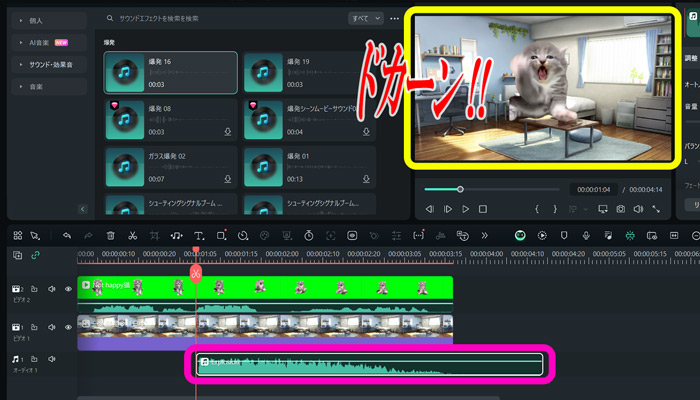The height and width of the screenshot is (400, 700).
Task: Lock the ビデオ 2 track
Action: click(x=34, y=289)
